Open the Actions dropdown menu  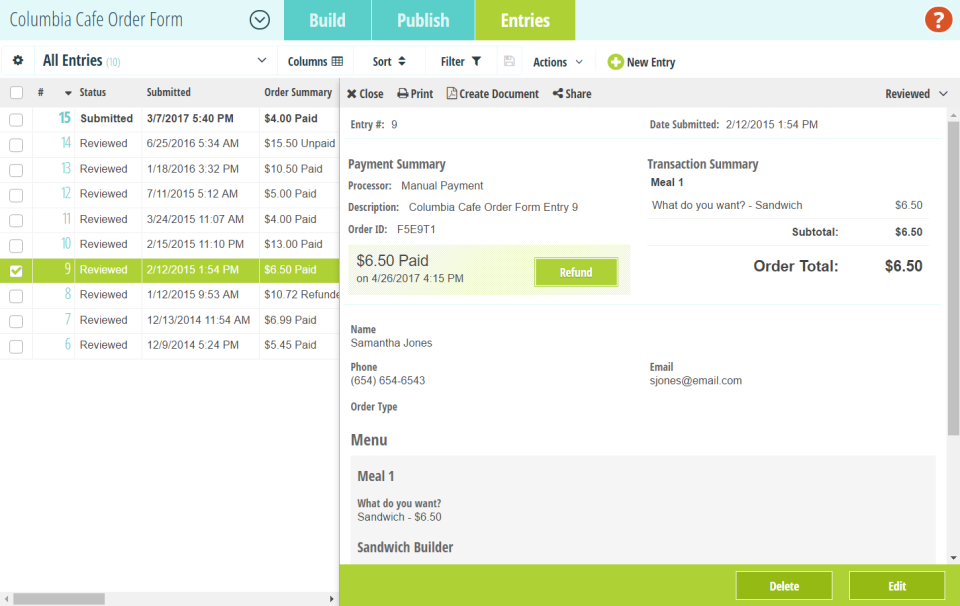pyautogui.click(x=556, y=60)
